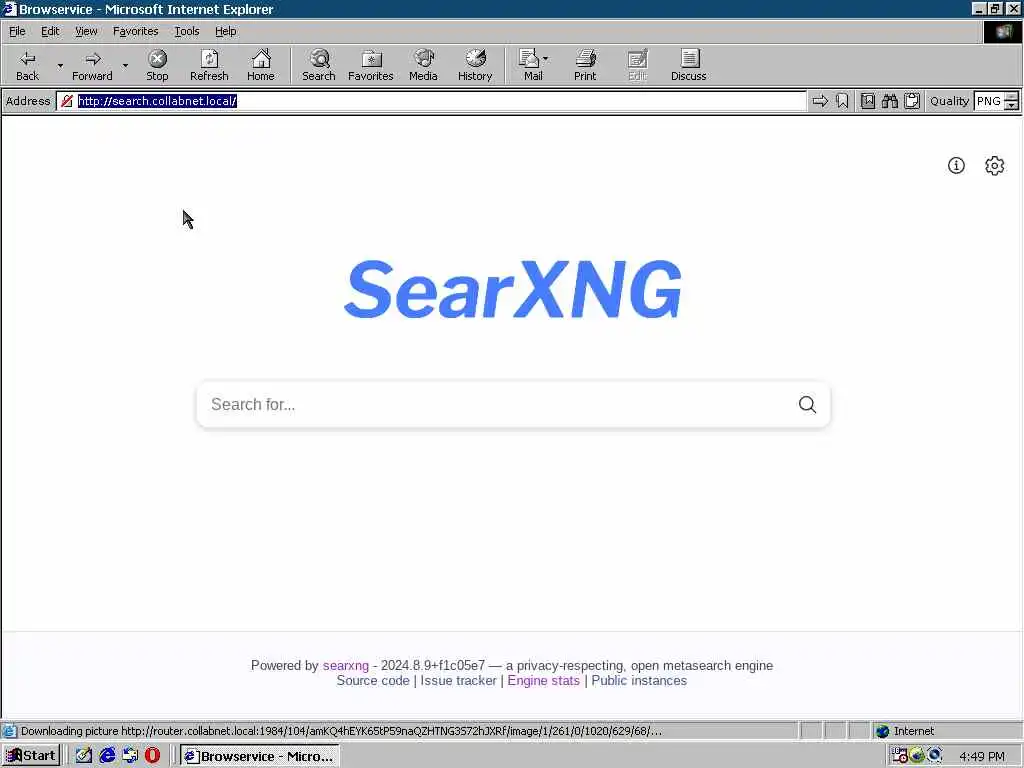This screenshot has width=1024, height=768.
Task: Click the bookmark ribbon icon beside the Go arrow
Action: (x=842, y=101)
